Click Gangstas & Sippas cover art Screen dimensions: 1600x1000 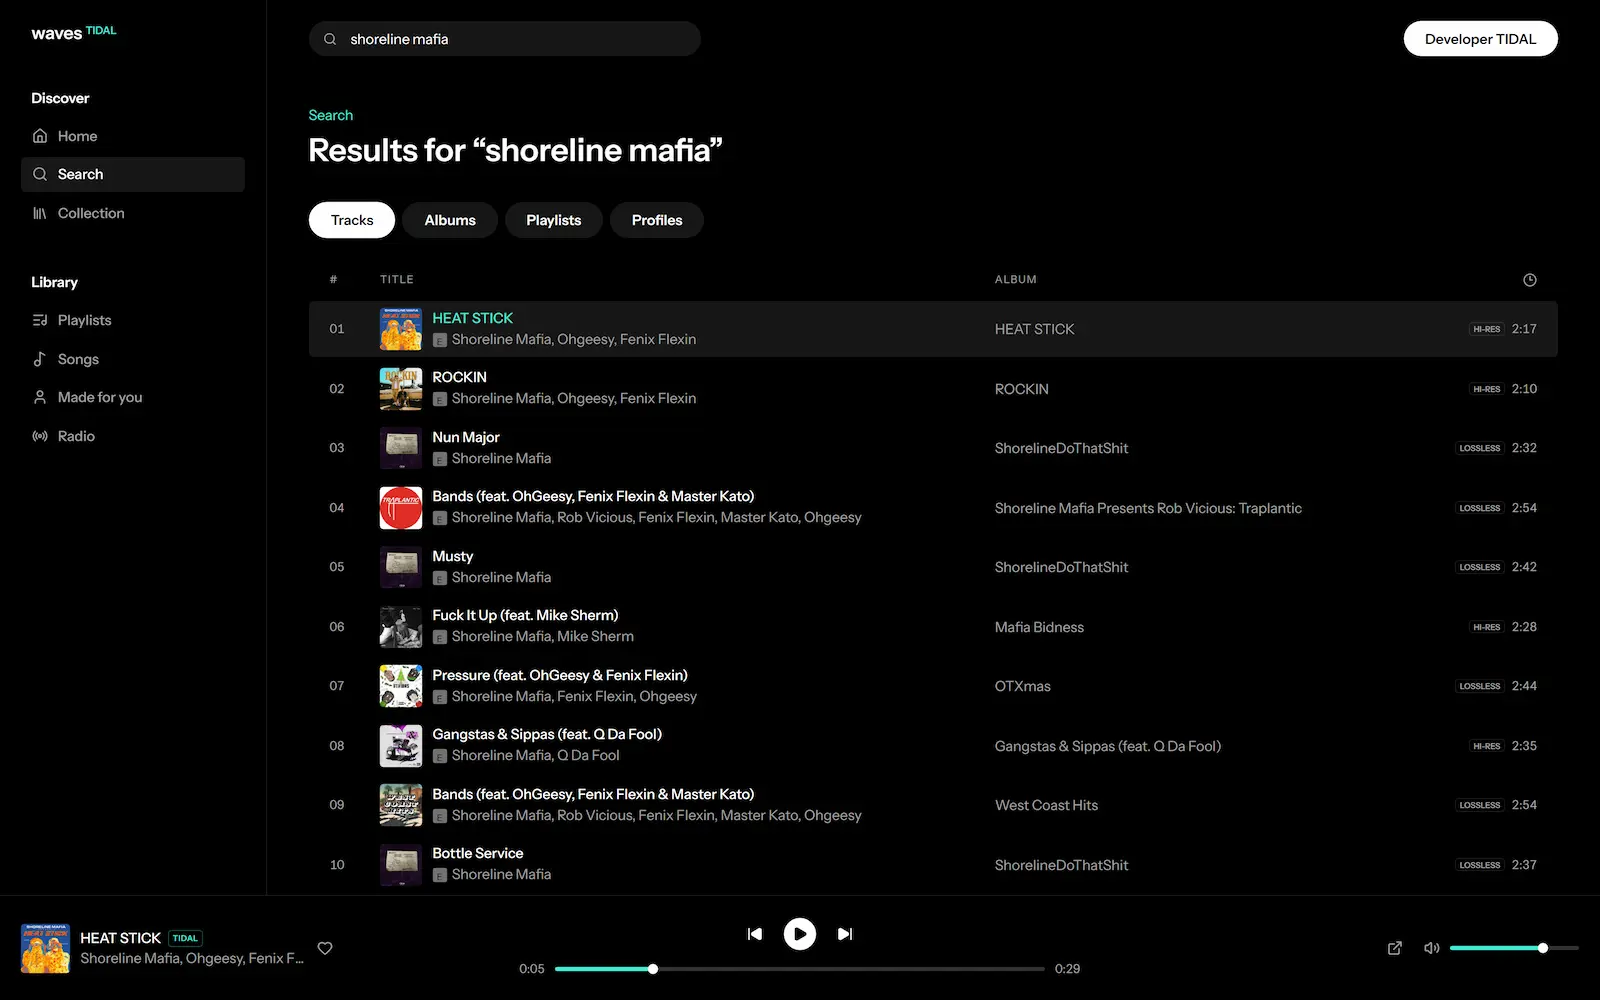(401, 746)
